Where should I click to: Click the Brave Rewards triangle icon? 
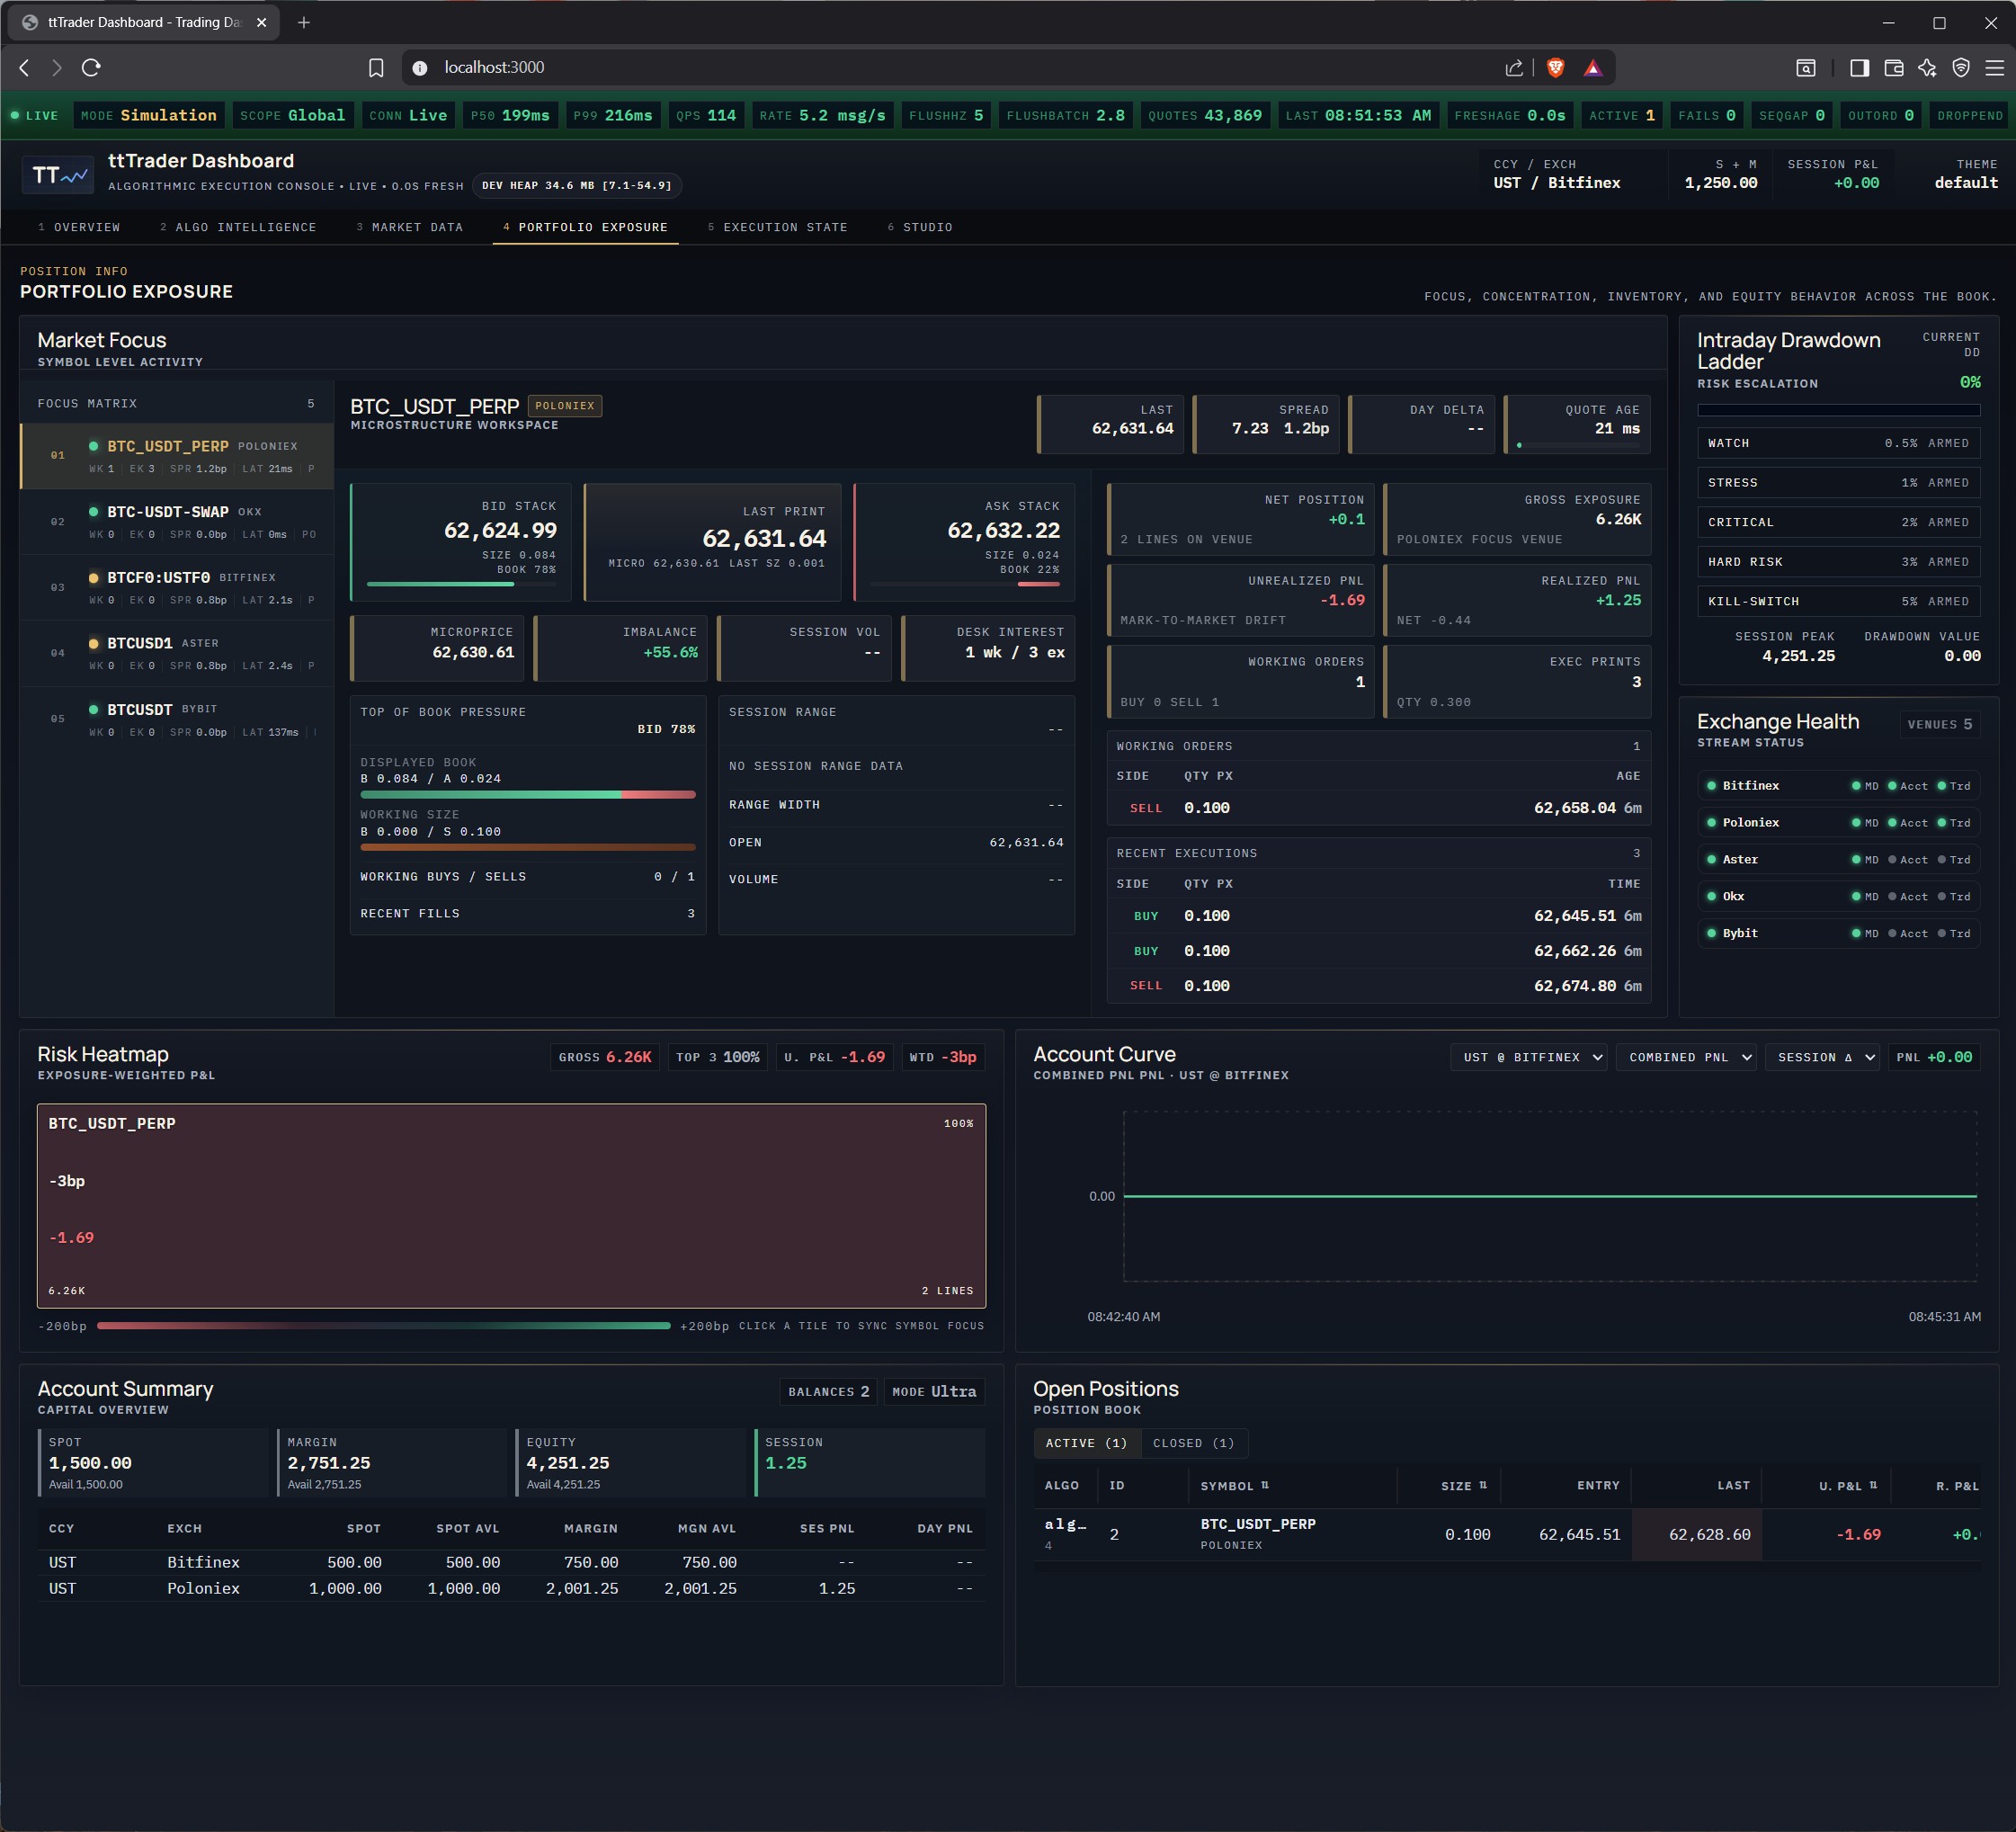click(x=1593, y=67)
